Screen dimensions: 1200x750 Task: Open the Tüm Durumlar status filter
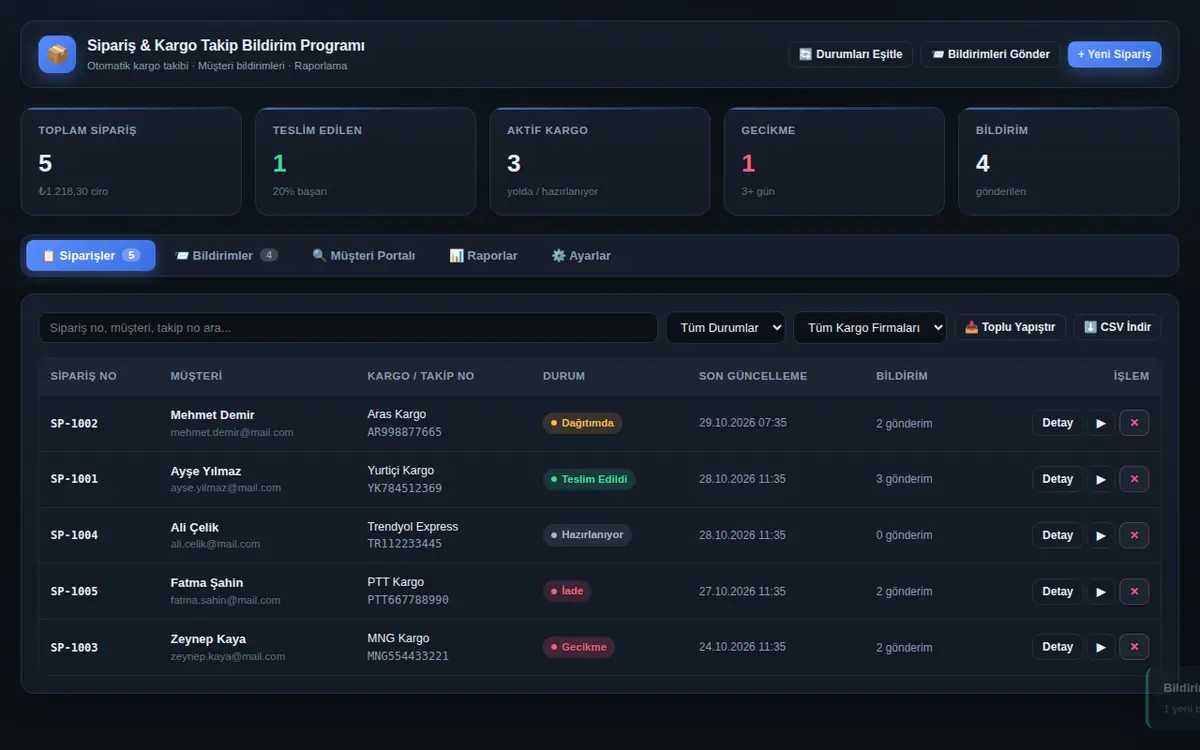pos(726,328)
